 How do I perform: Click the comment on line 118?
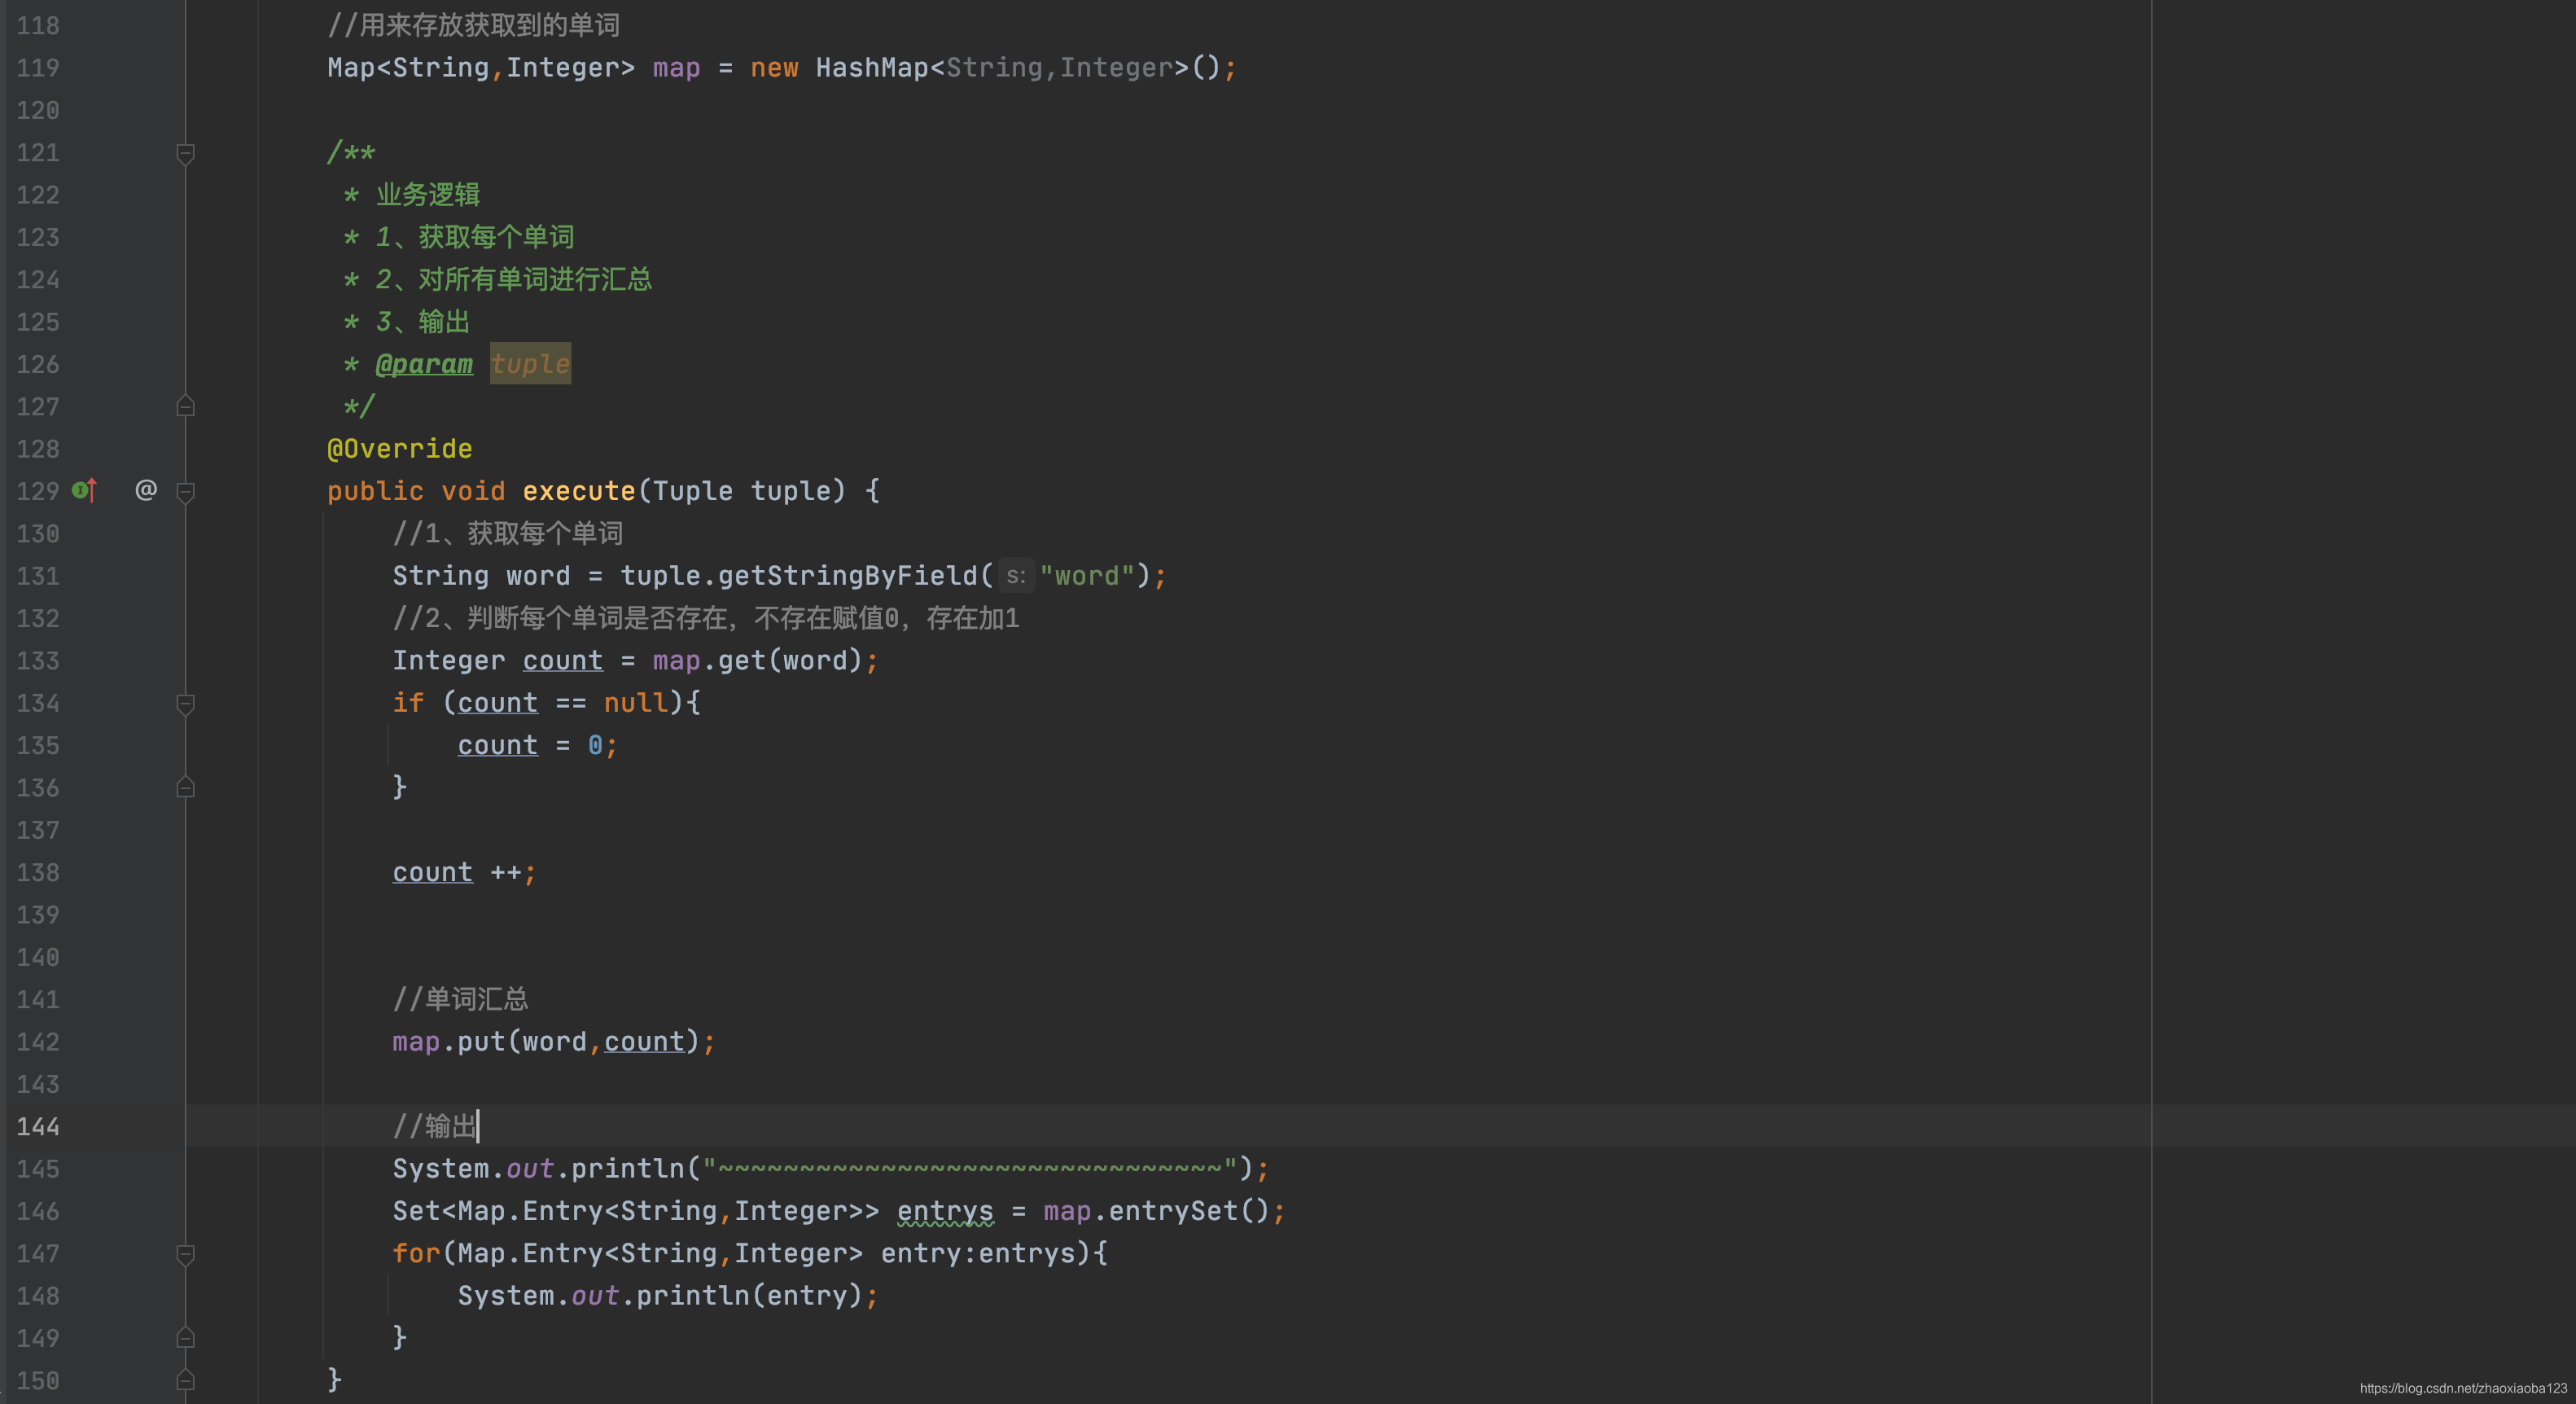click(474, 25)
